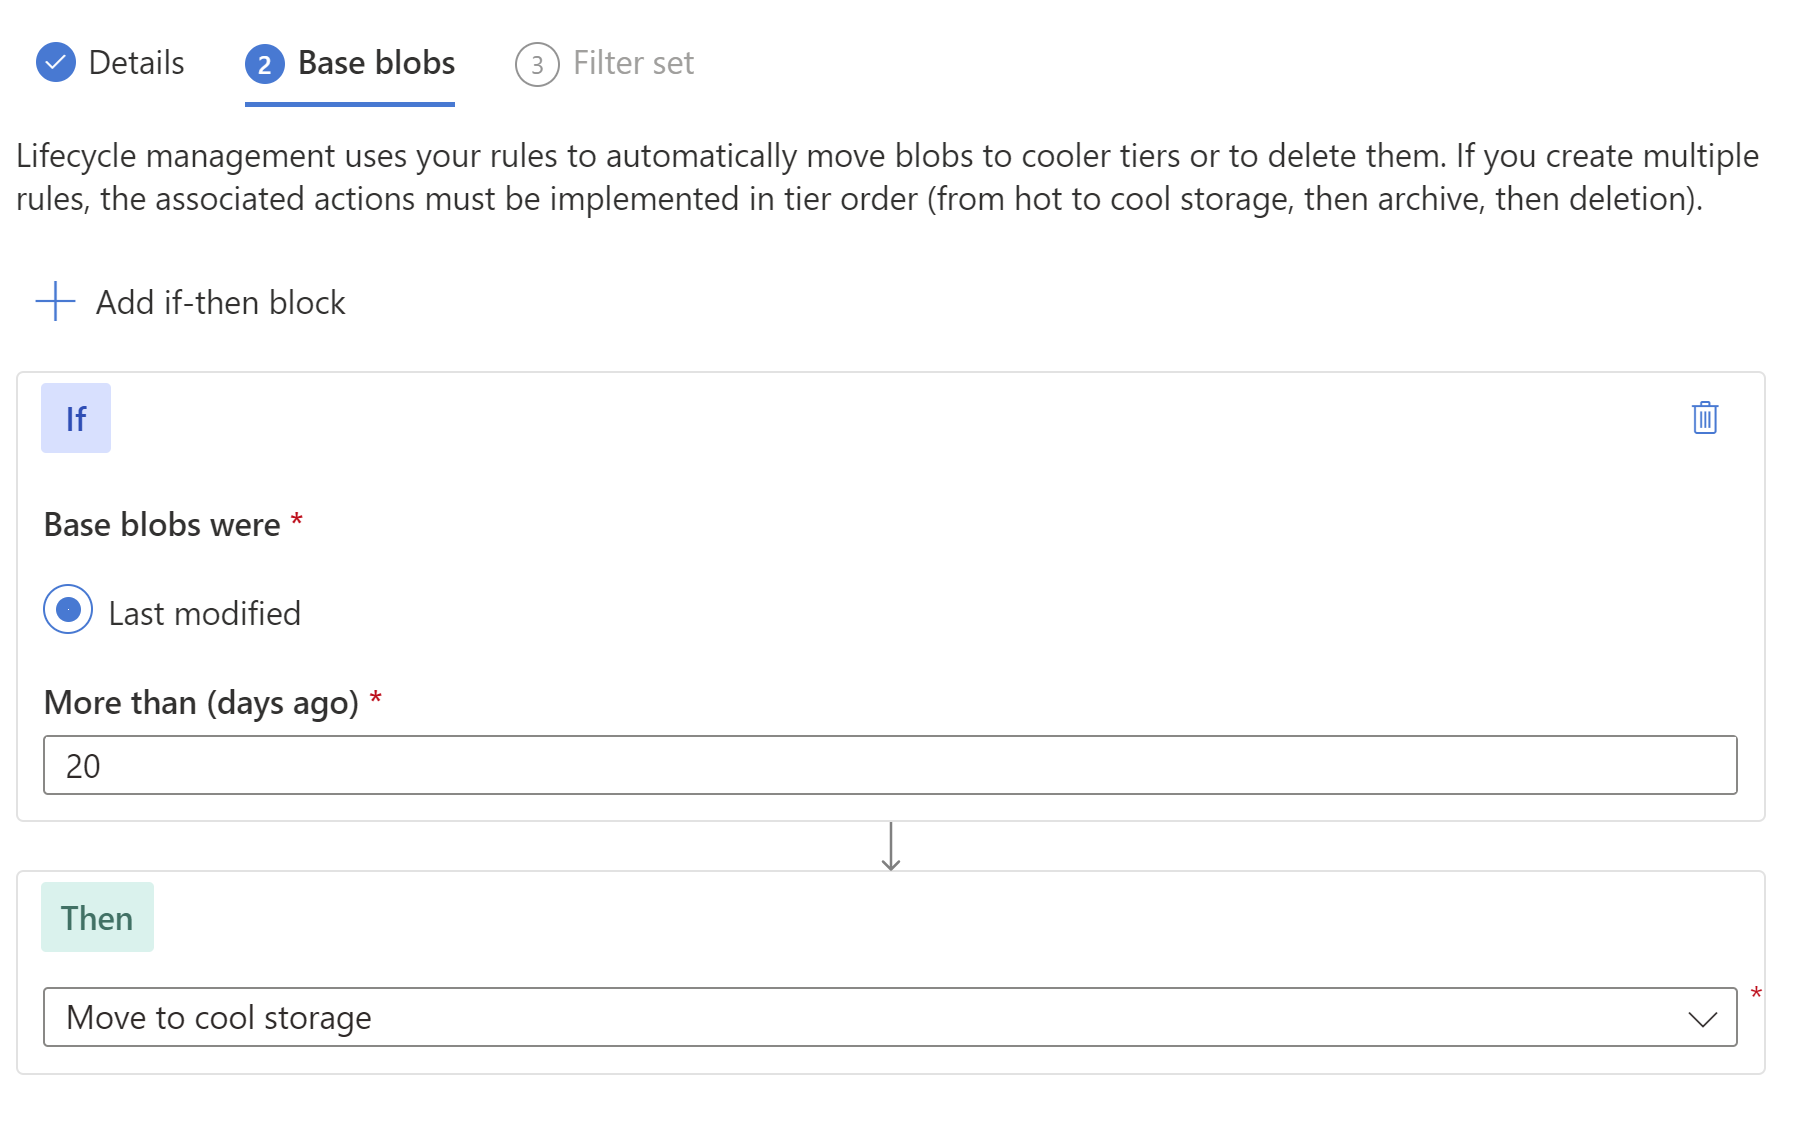Click the down arrow between If and Then

pos(891,846)
